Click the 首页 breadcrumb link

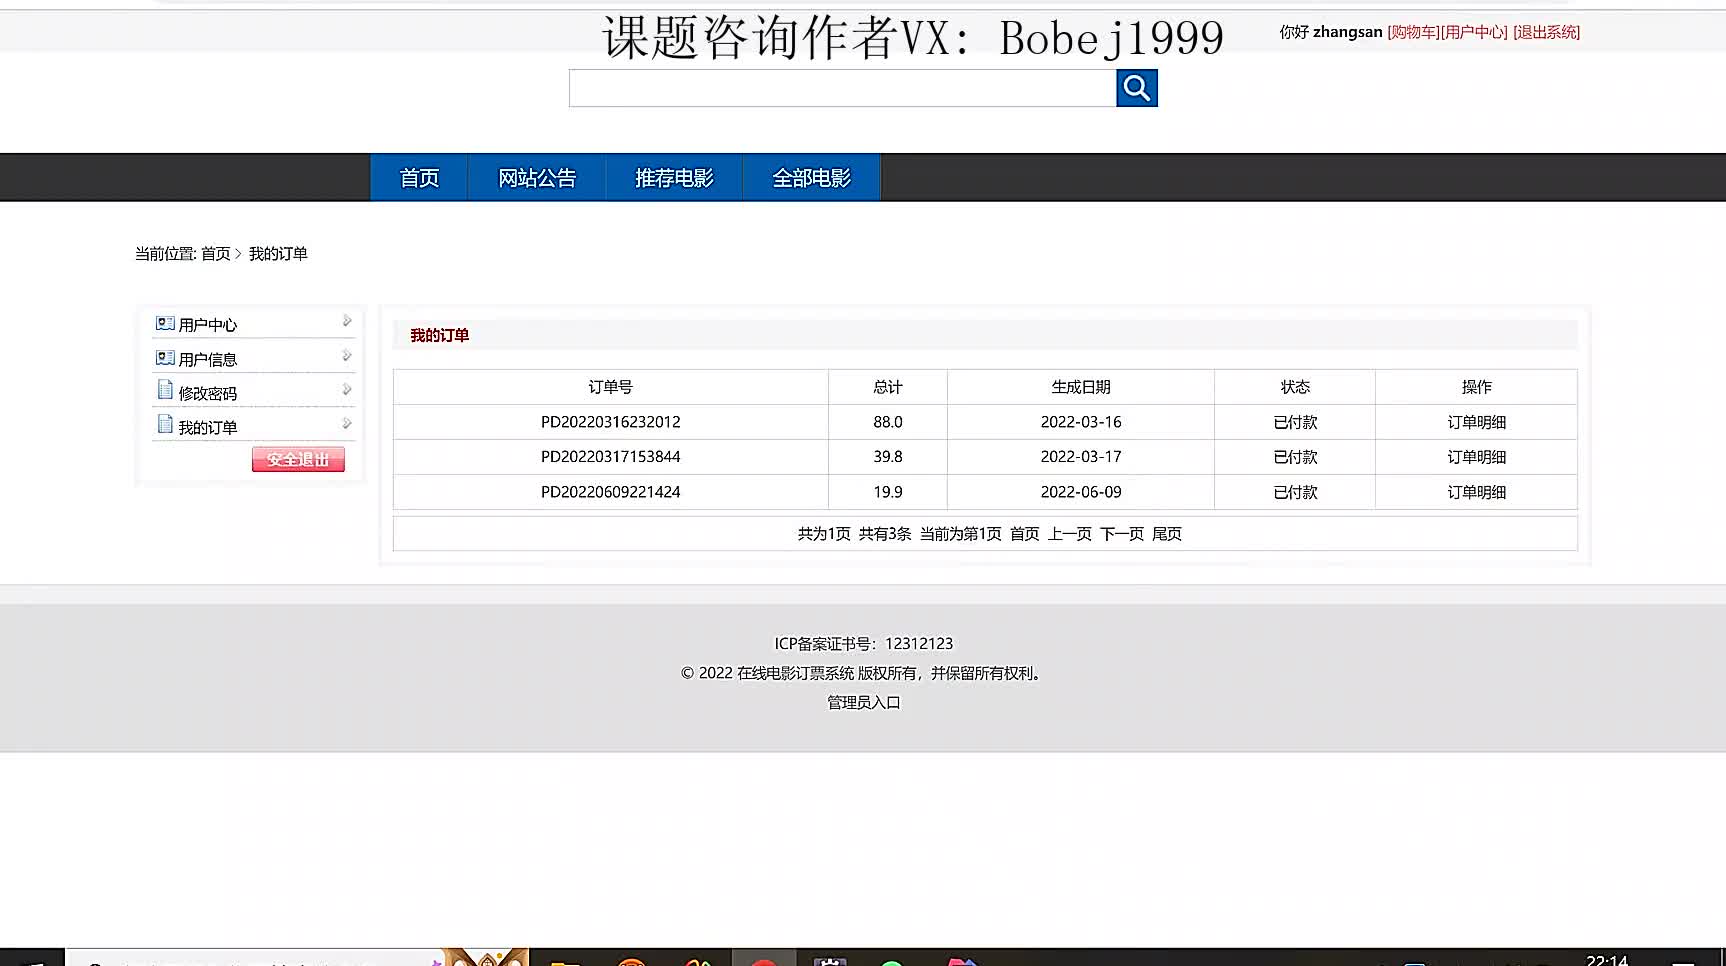click(216, 254)
